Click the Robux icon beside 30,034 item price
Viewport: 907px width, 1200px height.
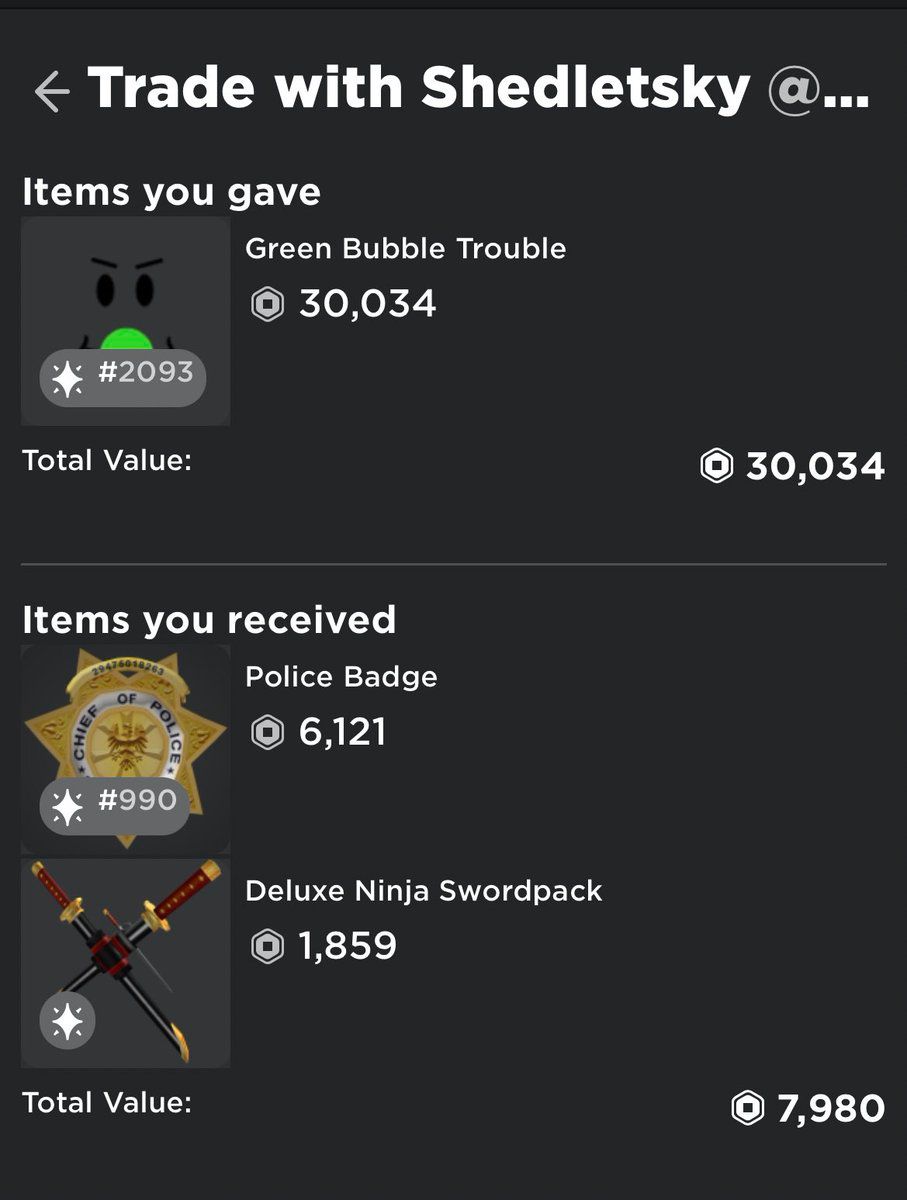pyautogui.click(x=267, y=304)
